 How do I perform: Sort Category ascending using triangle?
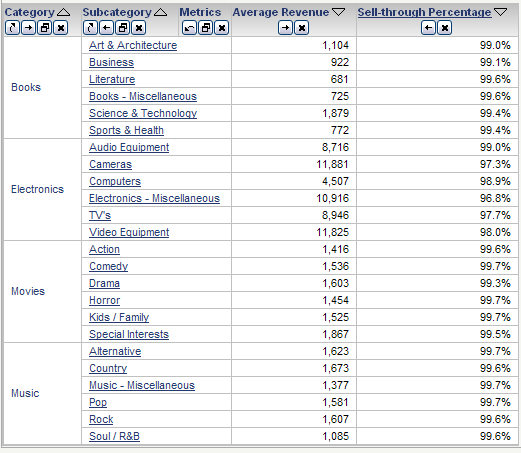tap(63, 13)
